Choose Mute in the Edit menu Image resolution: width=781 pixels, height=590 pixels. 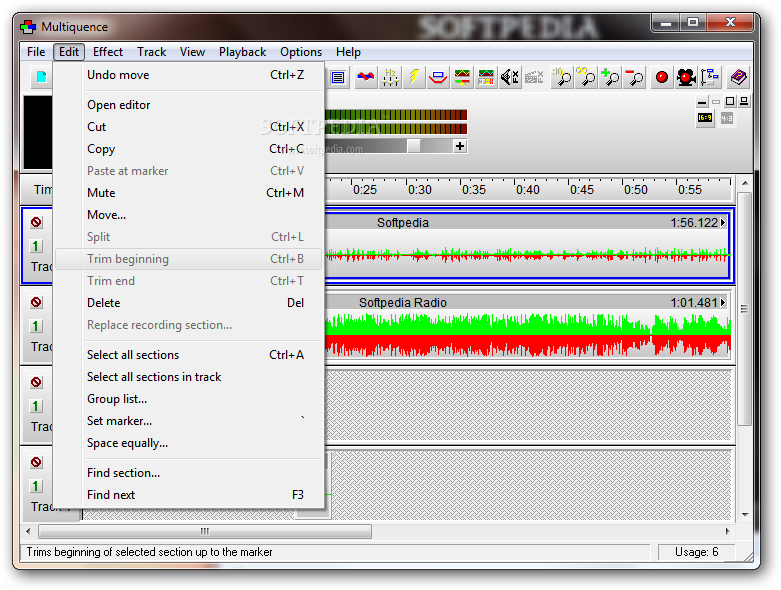(189, 193)
